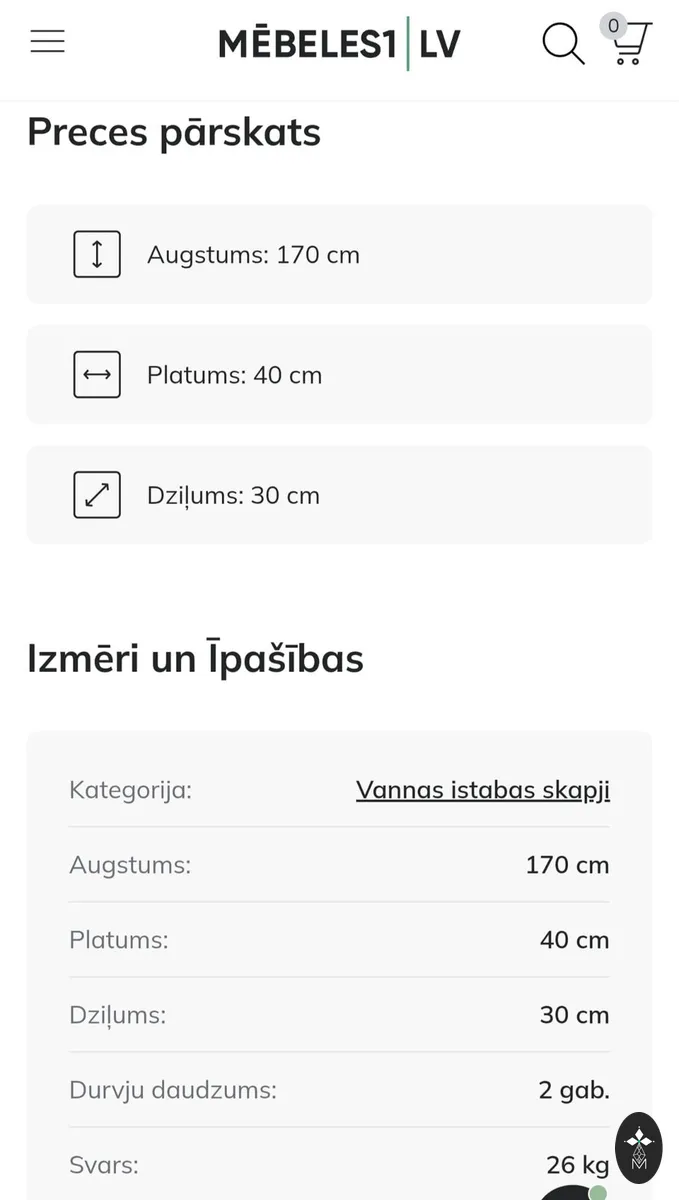Select the Platums: 40 cm overview card
This screenshot has height=1200, width=679.
339,374
